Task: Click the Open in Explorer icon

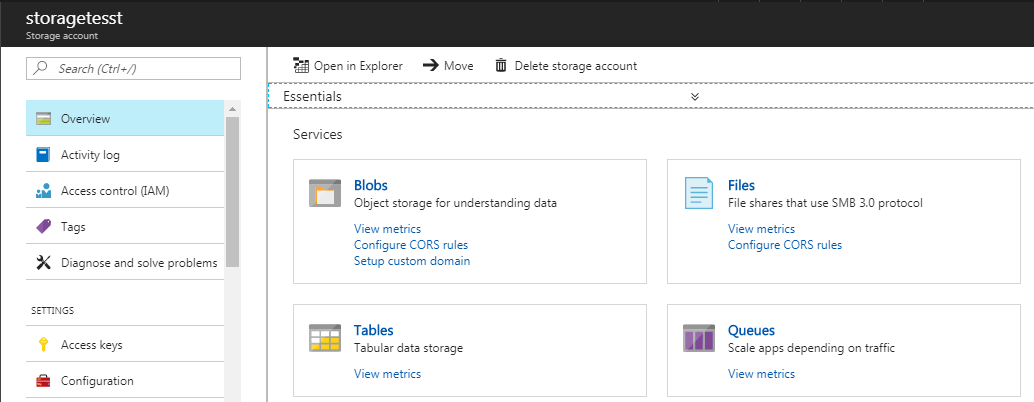Action: 301,65
